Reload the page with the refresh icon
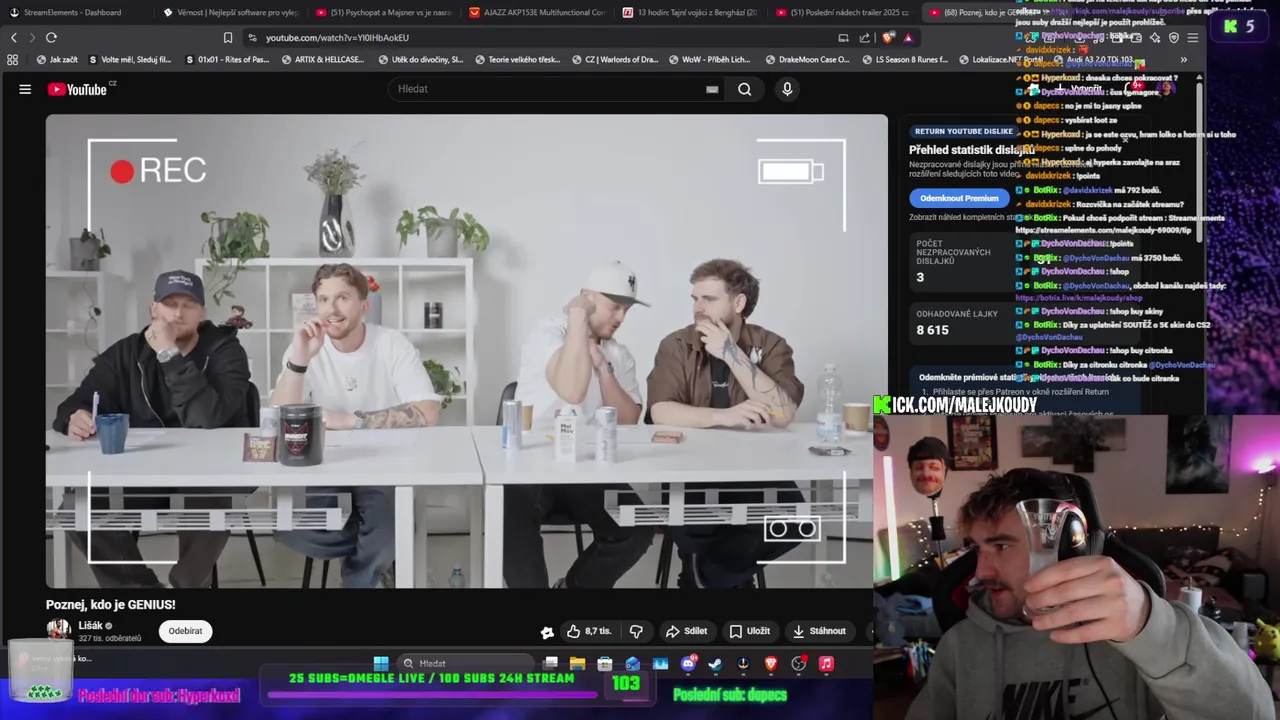The height and width of the screenshot is (720, 1280). (x=51, y=38)
